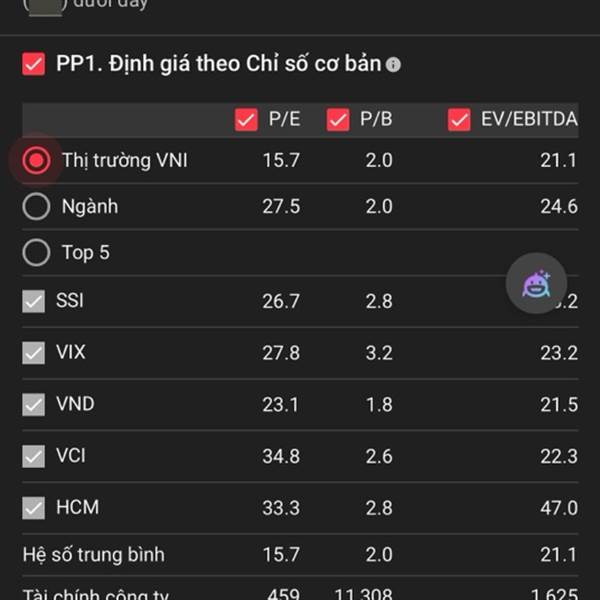The height and width of the screenshot is (600, 600).
Task: Click the Hệ số trung bình row label
Action: click(94, 555)
